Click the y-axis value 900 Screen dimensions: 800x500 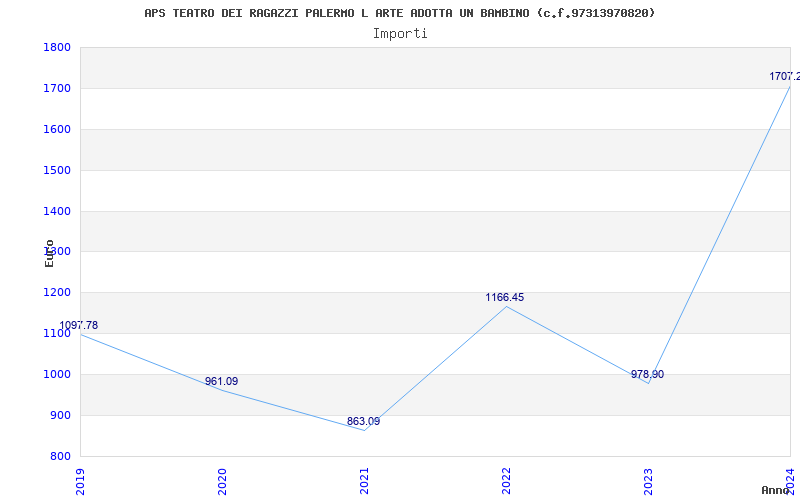tap(60, 415)
